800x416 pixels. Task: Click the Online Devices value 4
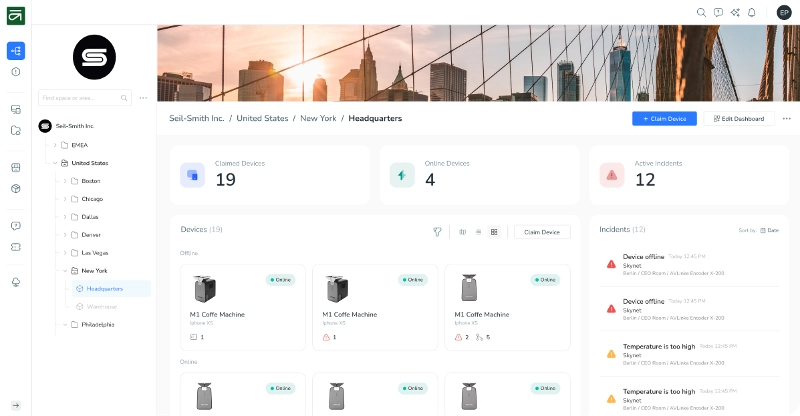click(430, 180)
